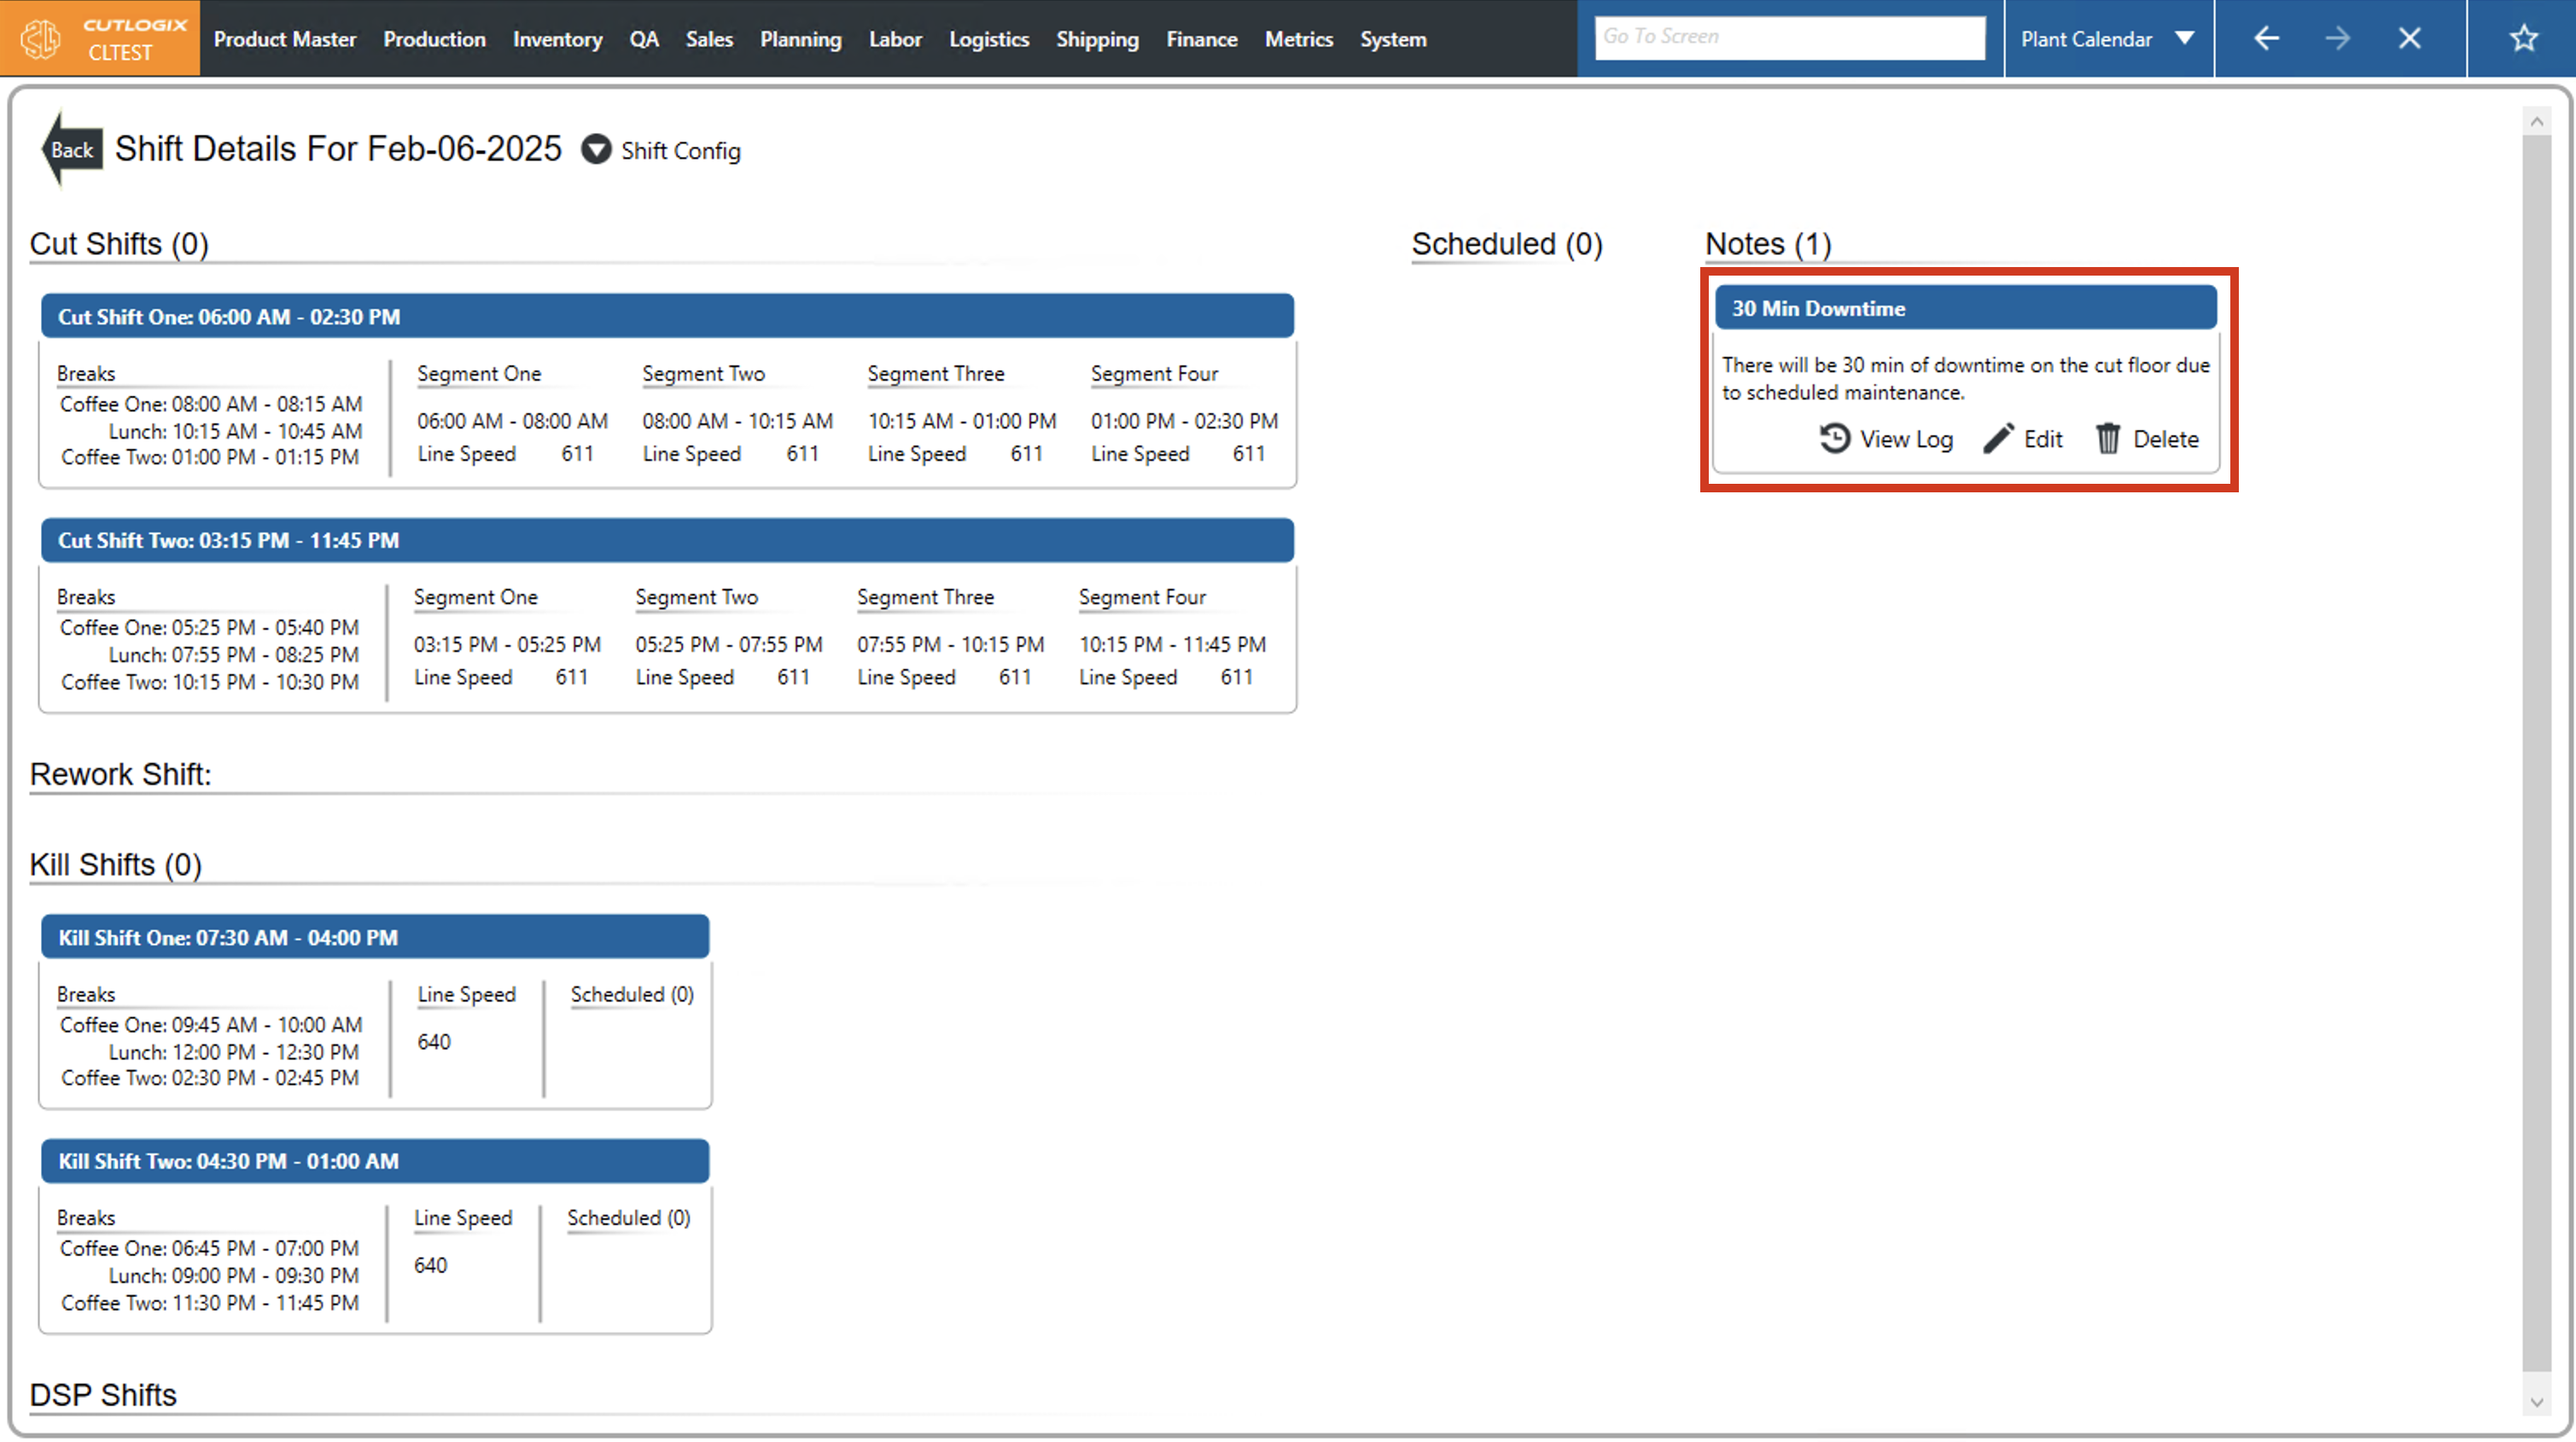Click the favorite star icon
The image size is (2576, 1442).
[2523, 39]
